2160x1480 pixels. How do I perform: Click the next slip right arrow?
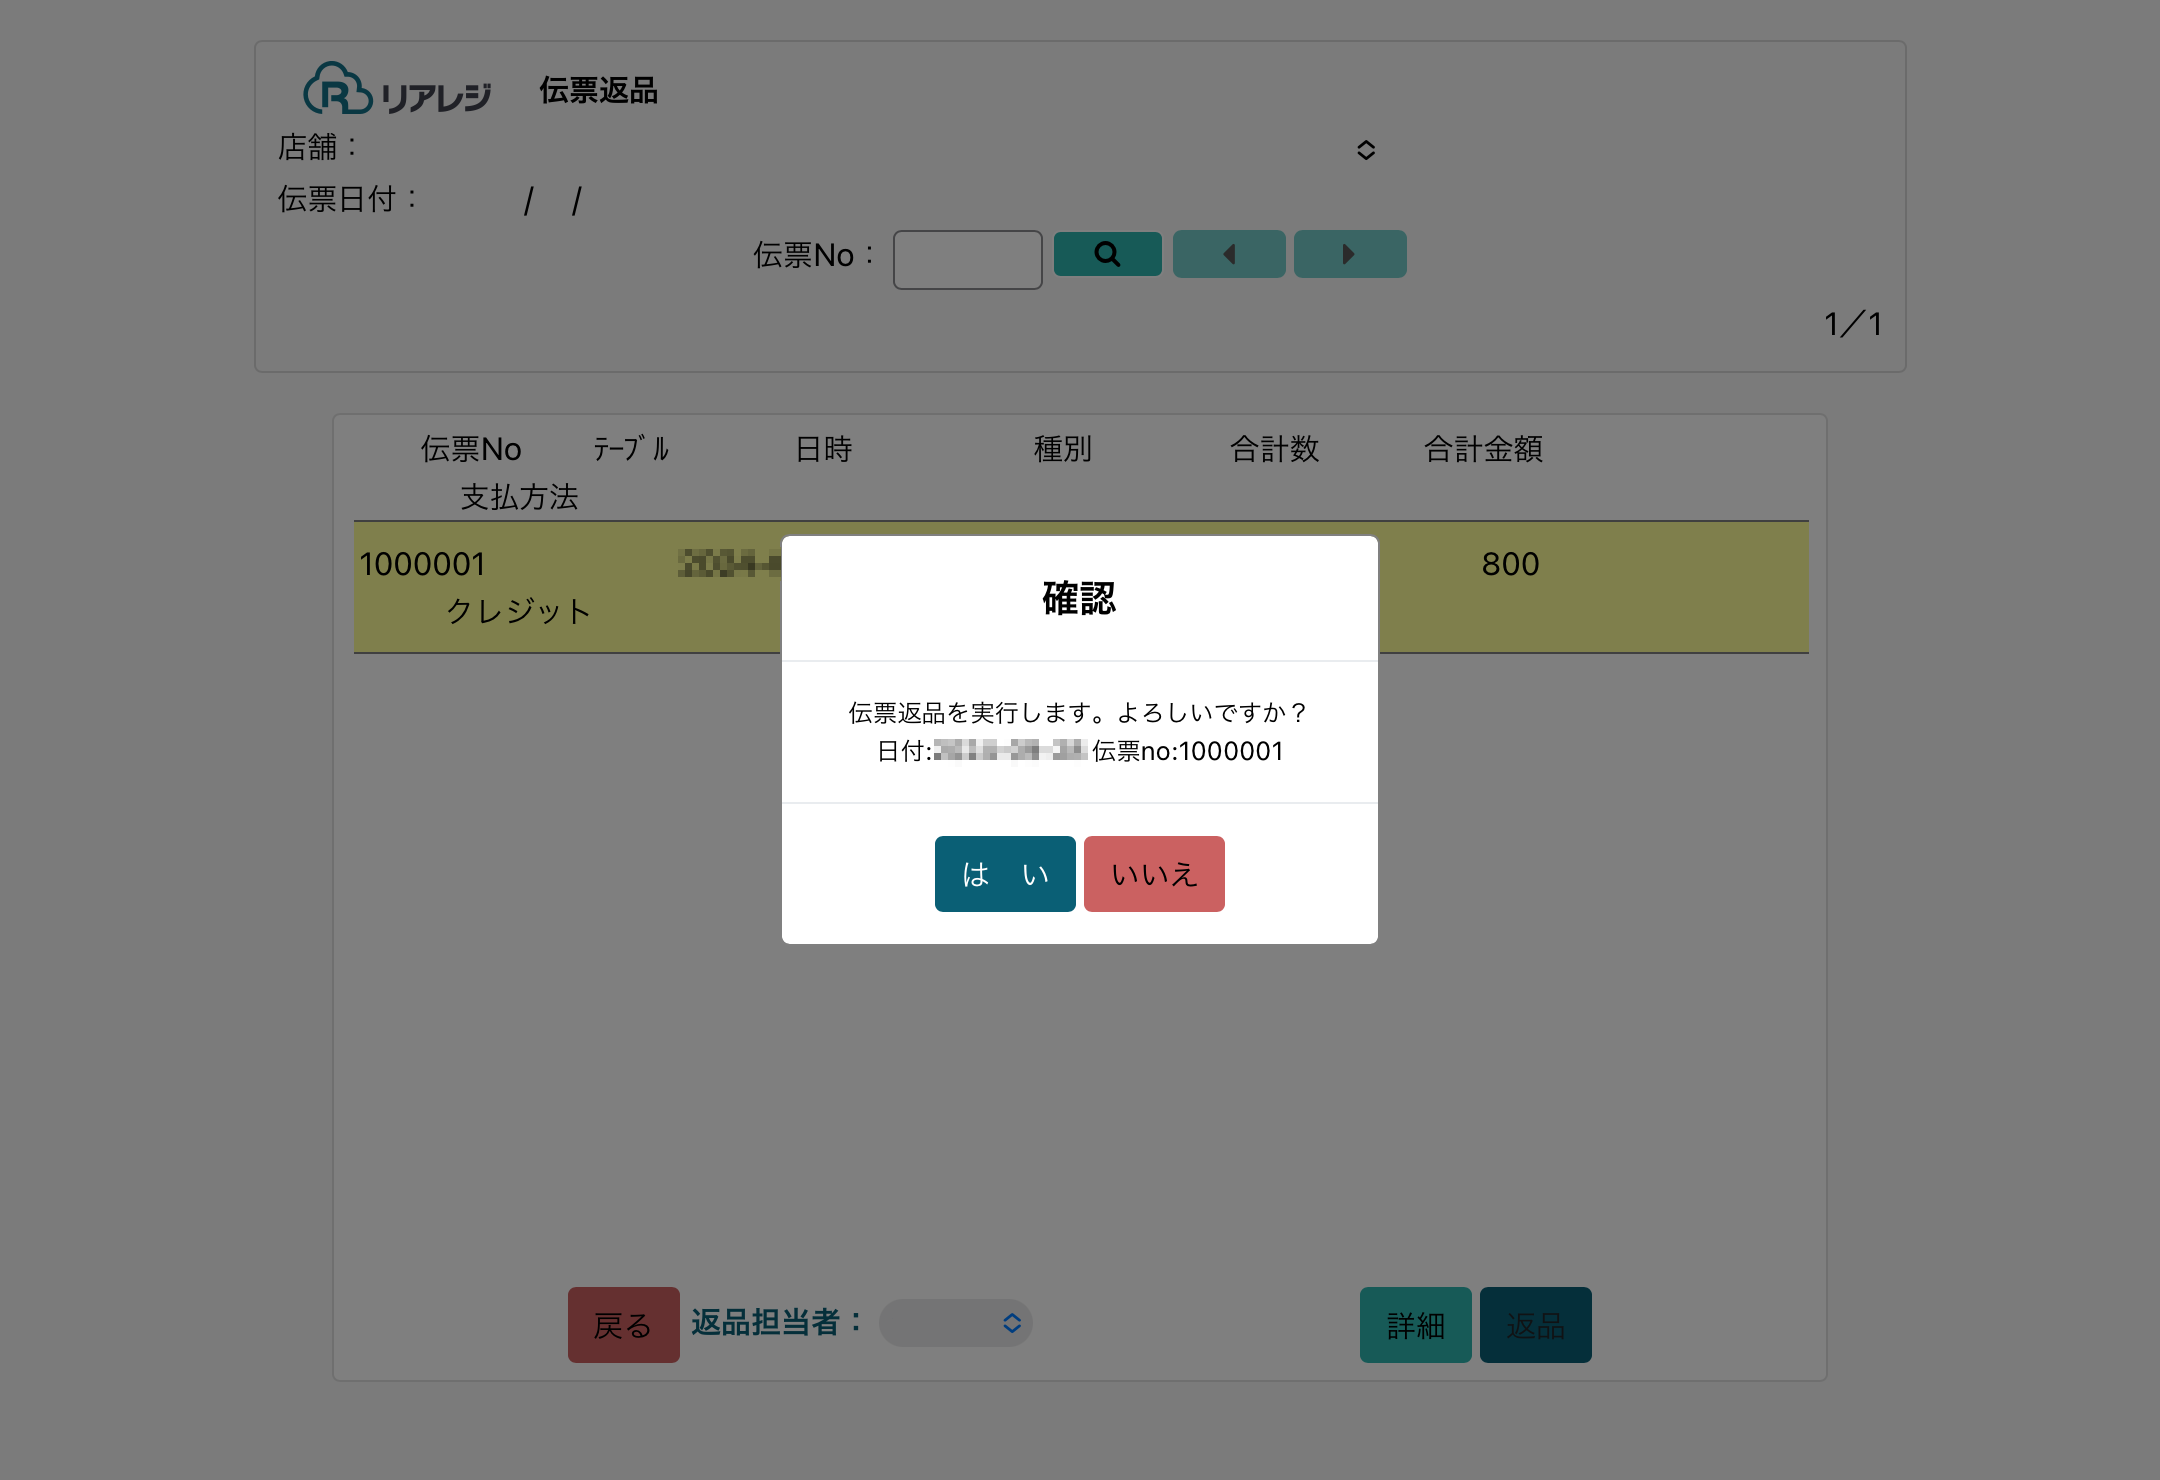coord(1349,254)
